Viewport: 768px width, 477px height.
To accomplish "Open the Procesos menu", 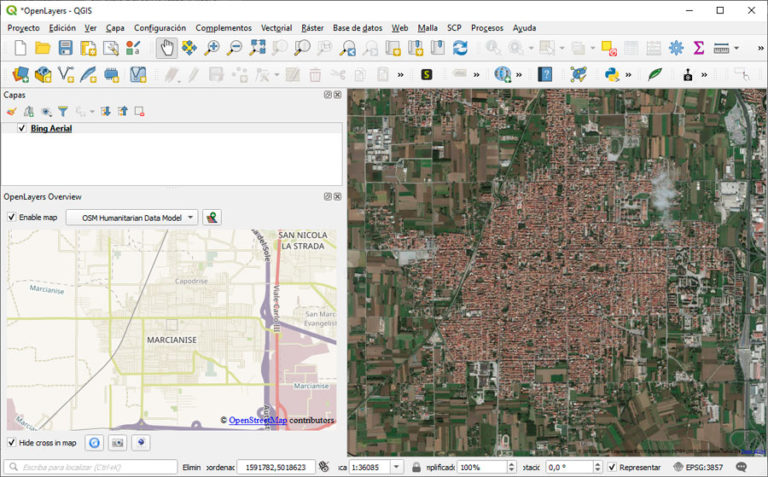I will click(x=487, y=28).
